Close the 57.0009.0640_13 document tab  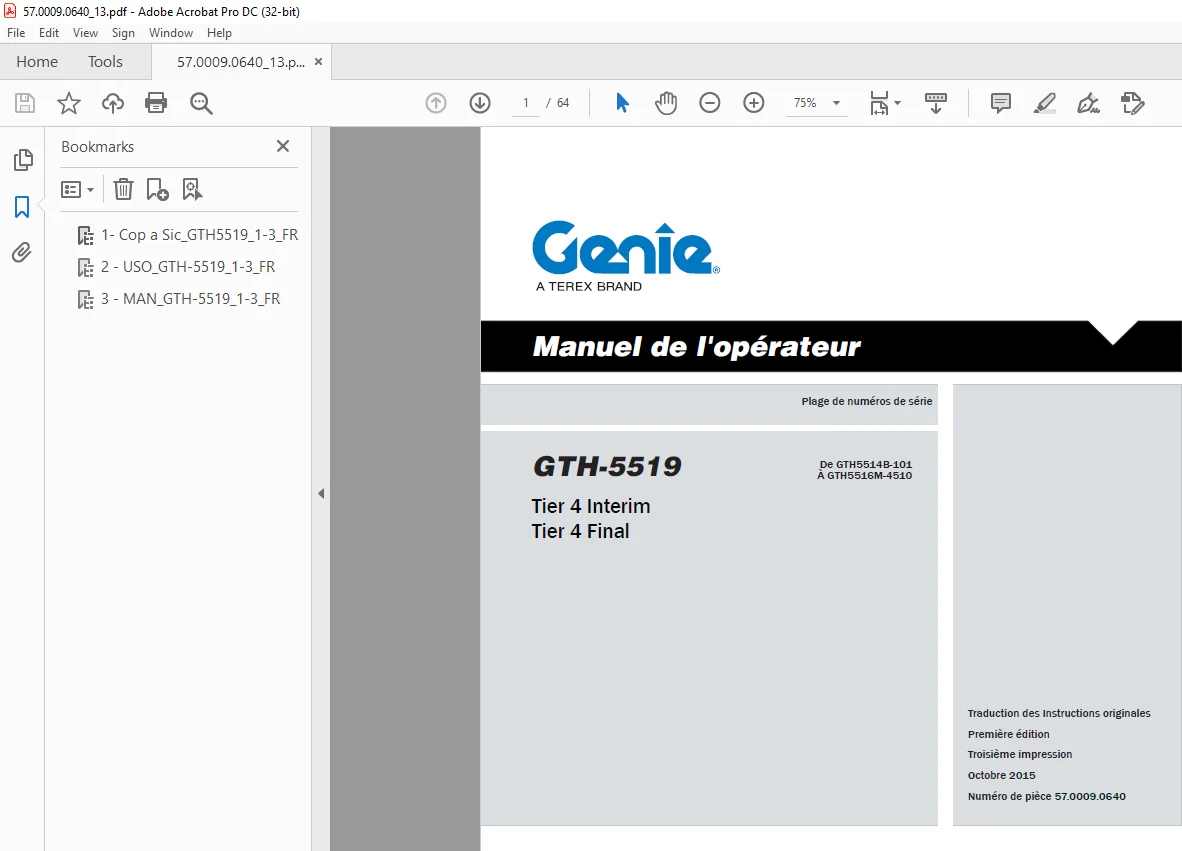[318, 62]
